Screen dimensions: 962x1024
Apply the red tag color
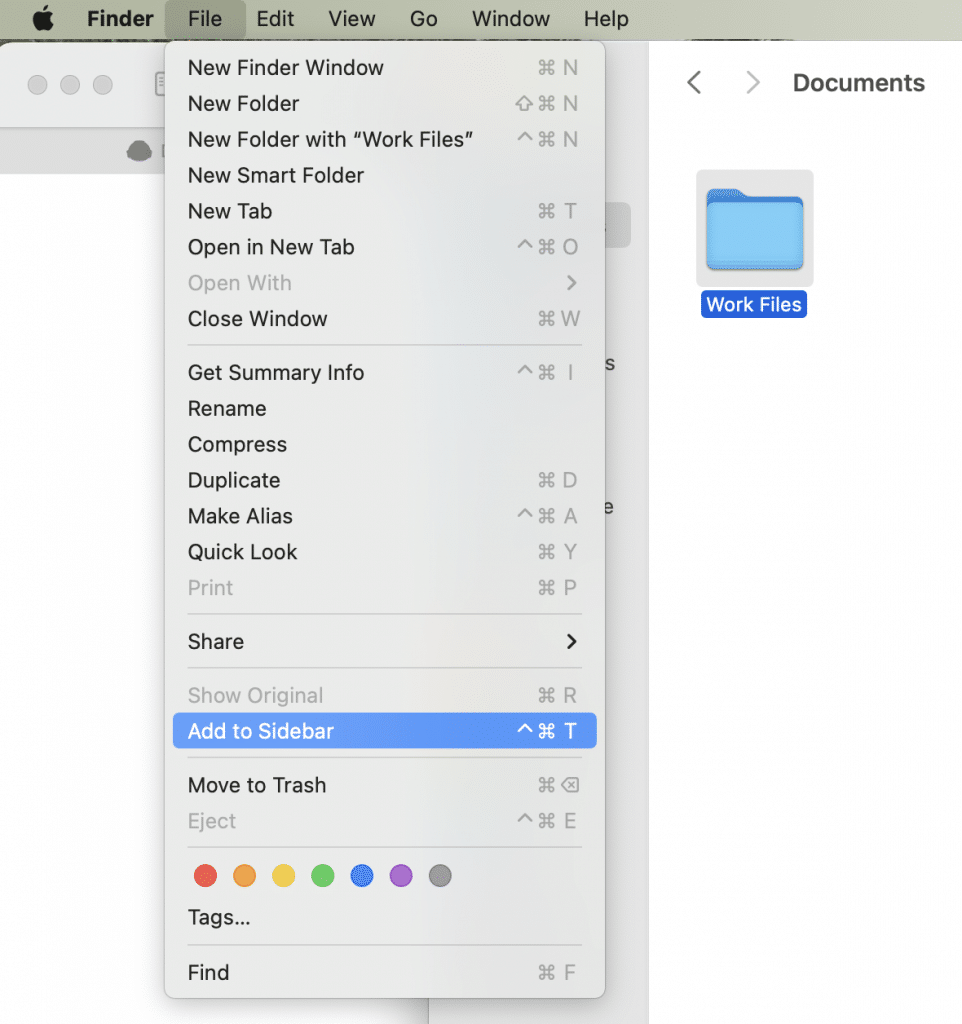tap(205, 875)
